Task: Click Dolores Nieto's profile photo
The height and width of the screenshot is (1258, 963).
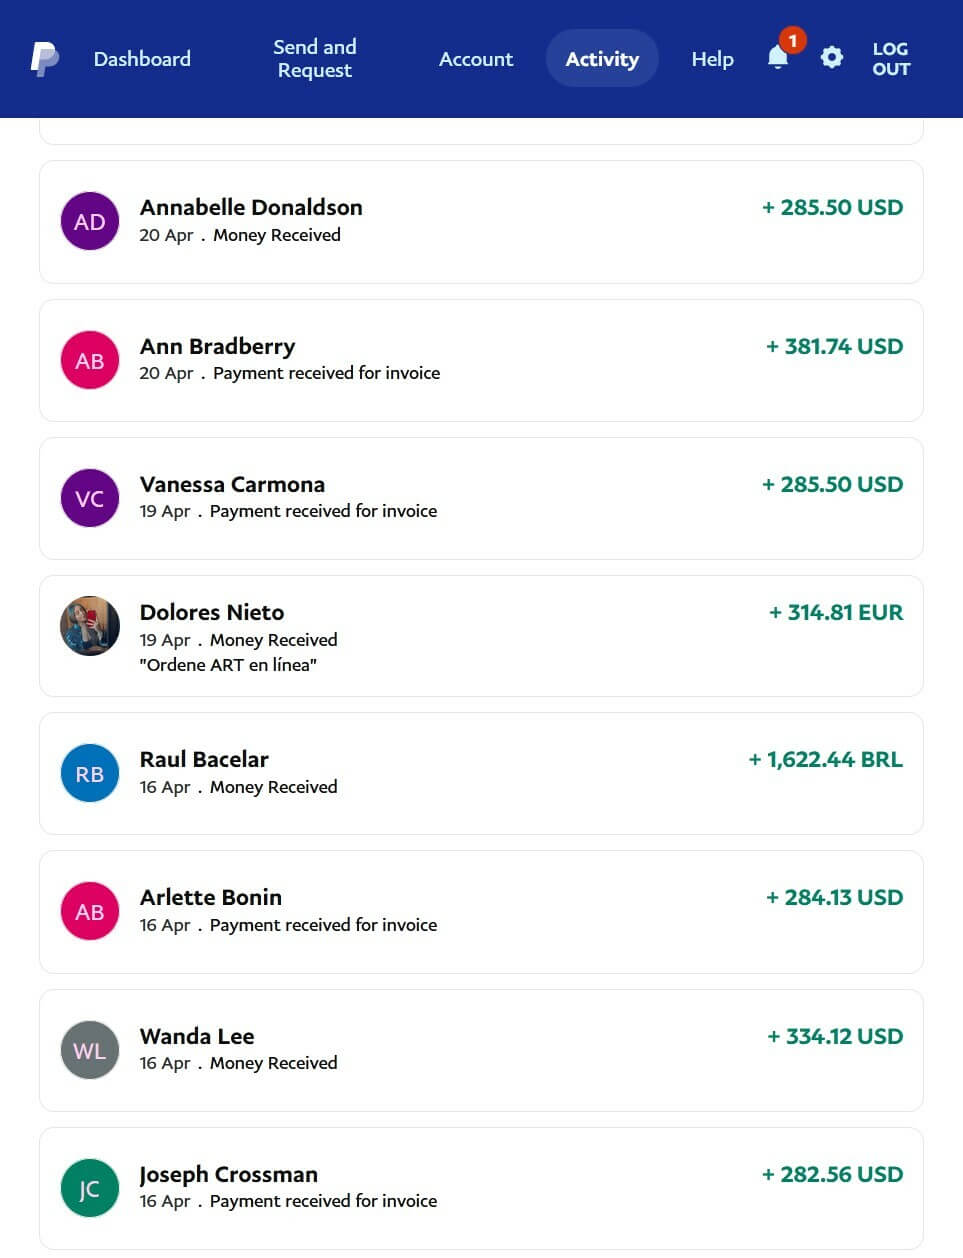Action: [x=90, y=626]
